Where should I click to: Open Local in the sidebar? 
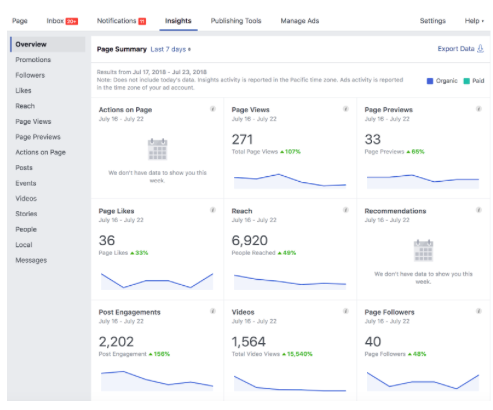24,245
